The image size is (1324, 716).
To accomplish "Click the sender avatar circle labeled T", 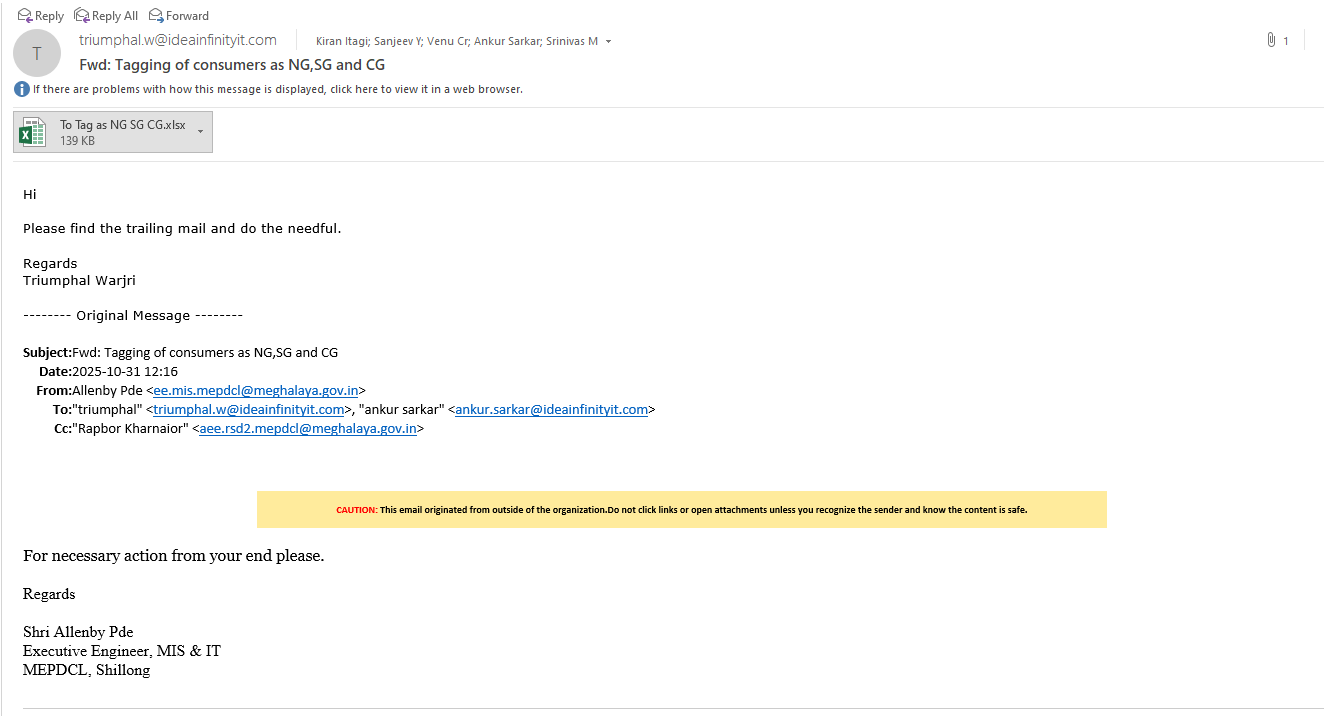I will [x=38, y=53].
